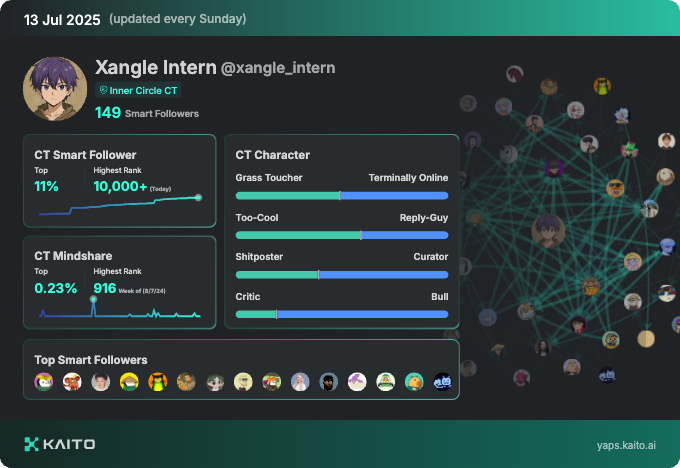Click the Grass Toucher slider handle
The width and height of the screenshot is (680, 468).
[x=340, y=196]
